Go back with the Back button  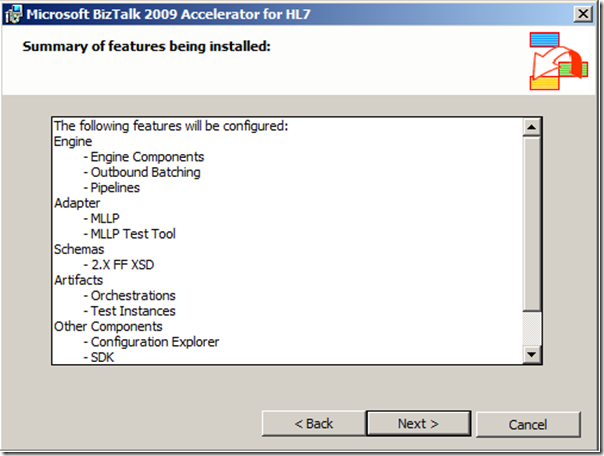click(x=314, y=424)
